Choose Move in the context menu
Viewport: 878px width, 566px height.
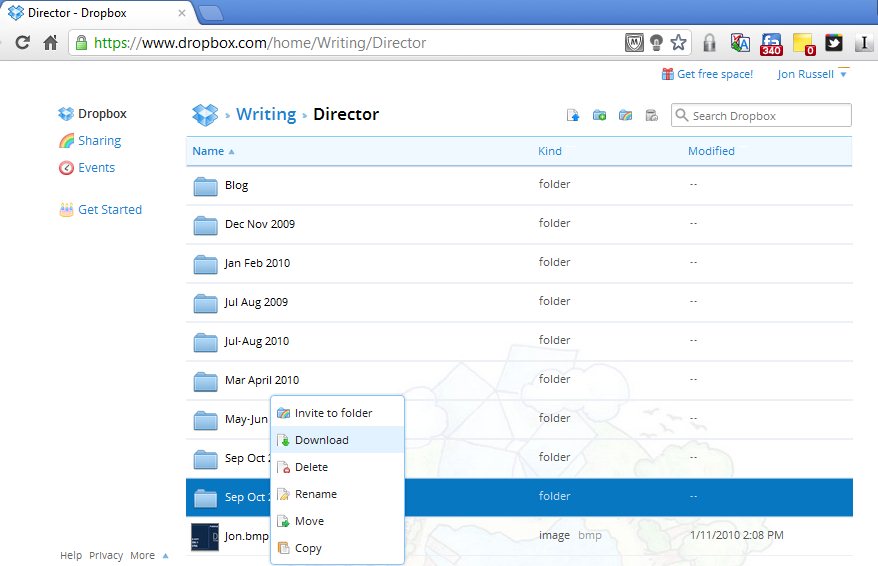338,521
